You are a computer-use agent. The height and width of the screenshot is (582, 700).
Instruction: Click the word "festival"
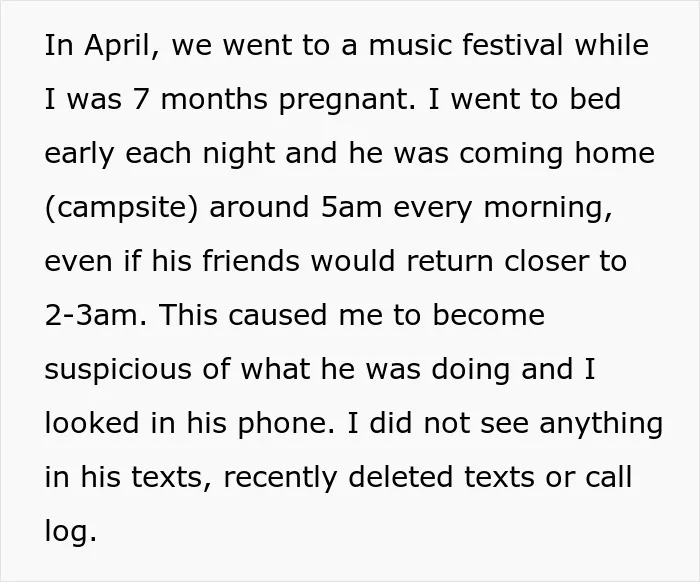(x=512, y=45)
